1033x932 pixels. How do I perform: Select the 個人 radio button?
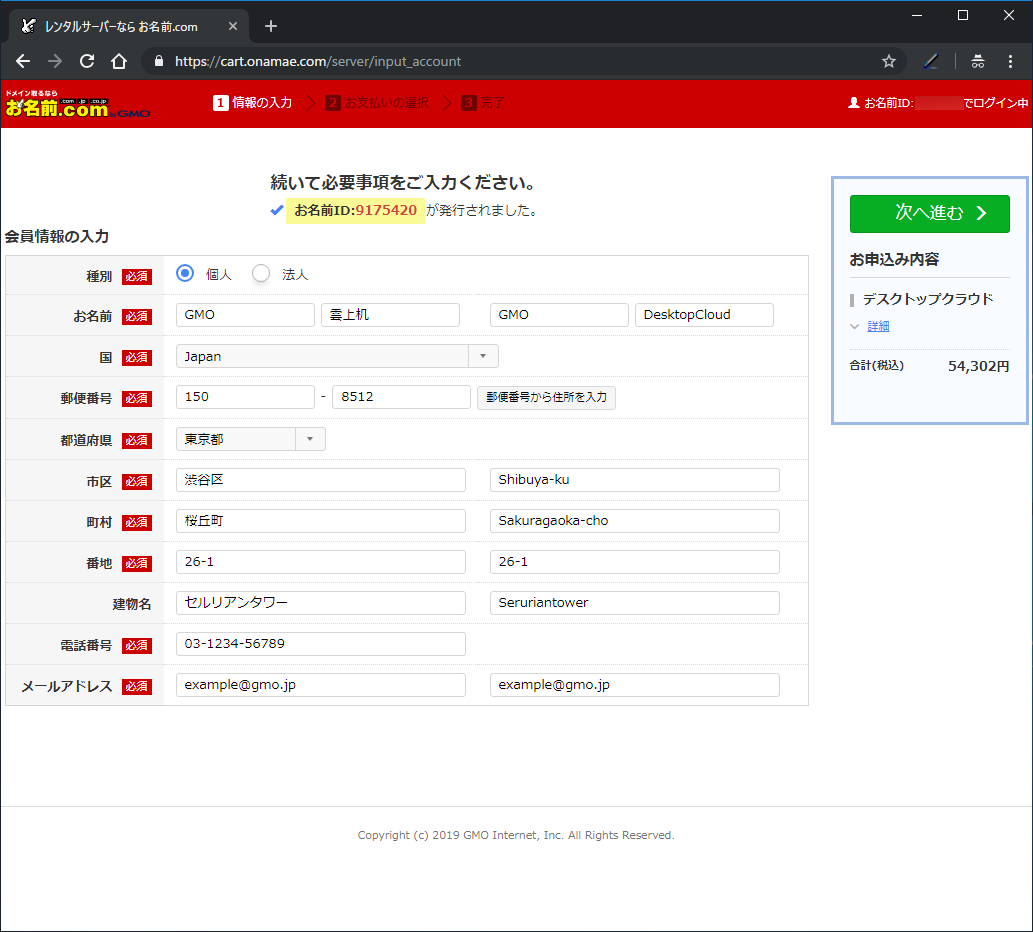185,273
